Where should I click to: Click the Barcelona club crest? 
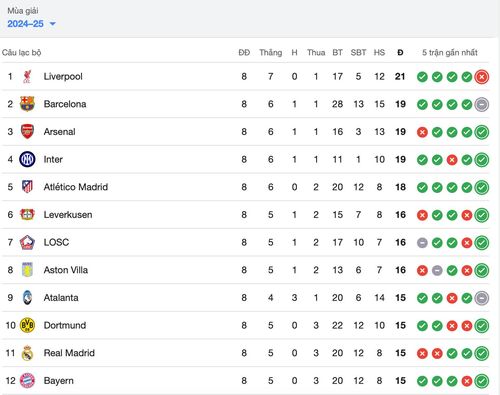27,104
